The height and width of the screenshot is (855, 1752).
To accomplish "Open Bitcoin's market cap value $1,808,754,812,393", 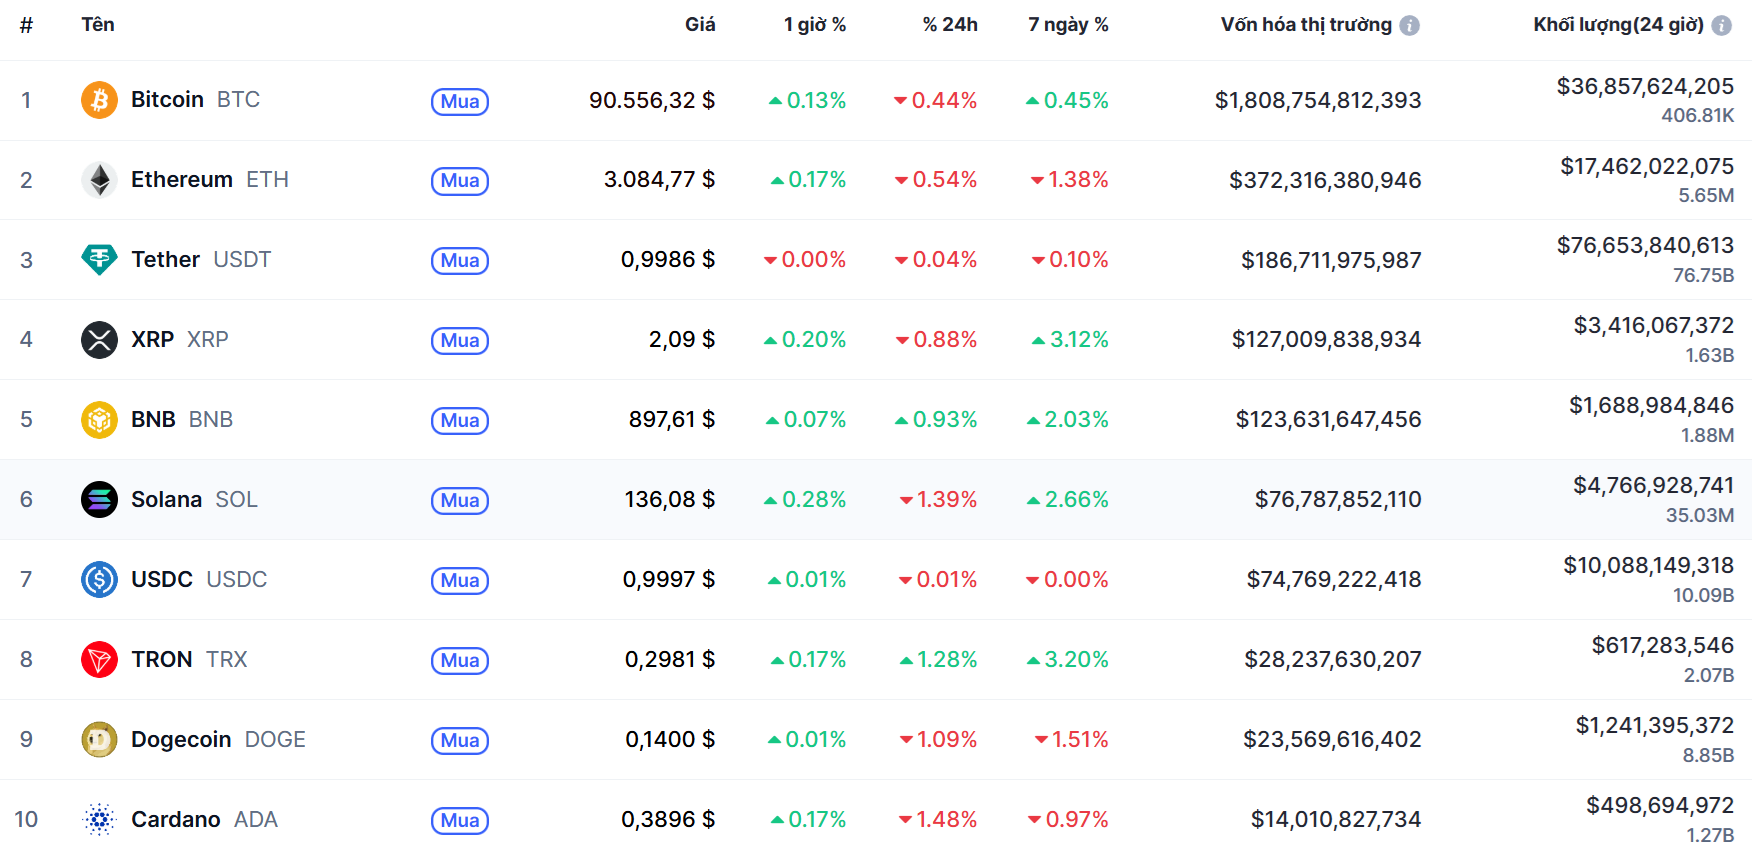I will click(1317, 101).
